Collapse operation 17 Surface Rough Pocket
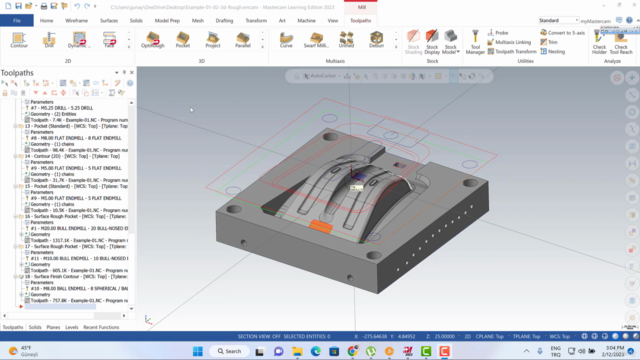 16,247
